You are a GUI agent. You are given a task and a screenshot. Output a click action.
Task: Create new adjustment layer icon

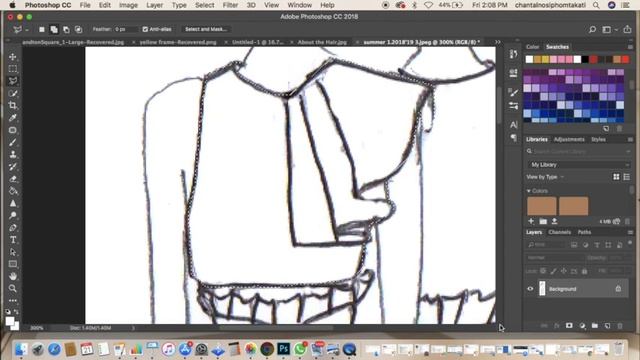pos(582,326)
